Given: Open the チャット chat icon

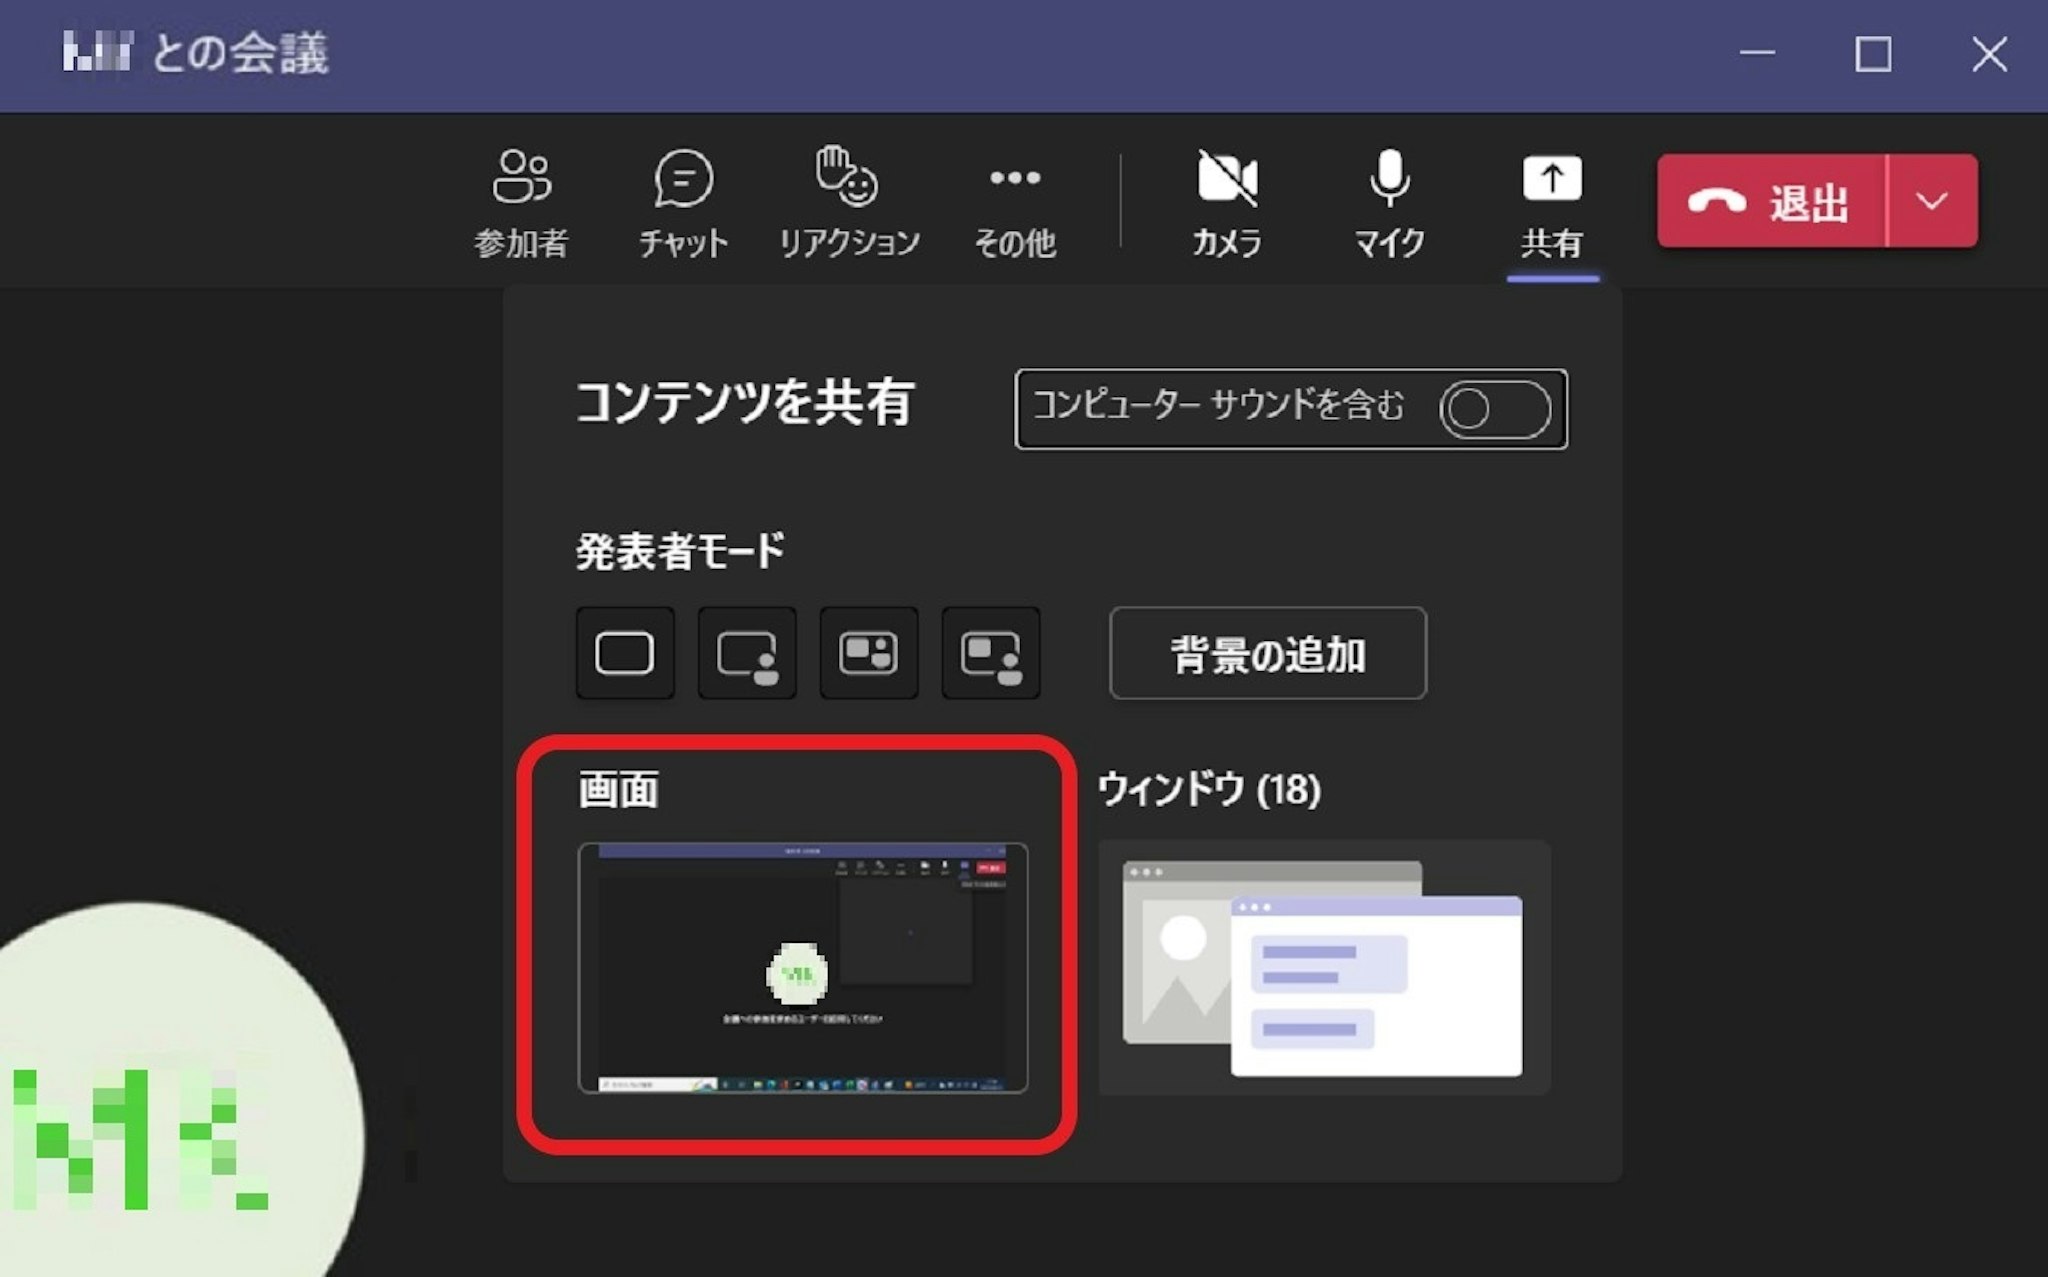Looking at the screenshot, I should [683, 202].
